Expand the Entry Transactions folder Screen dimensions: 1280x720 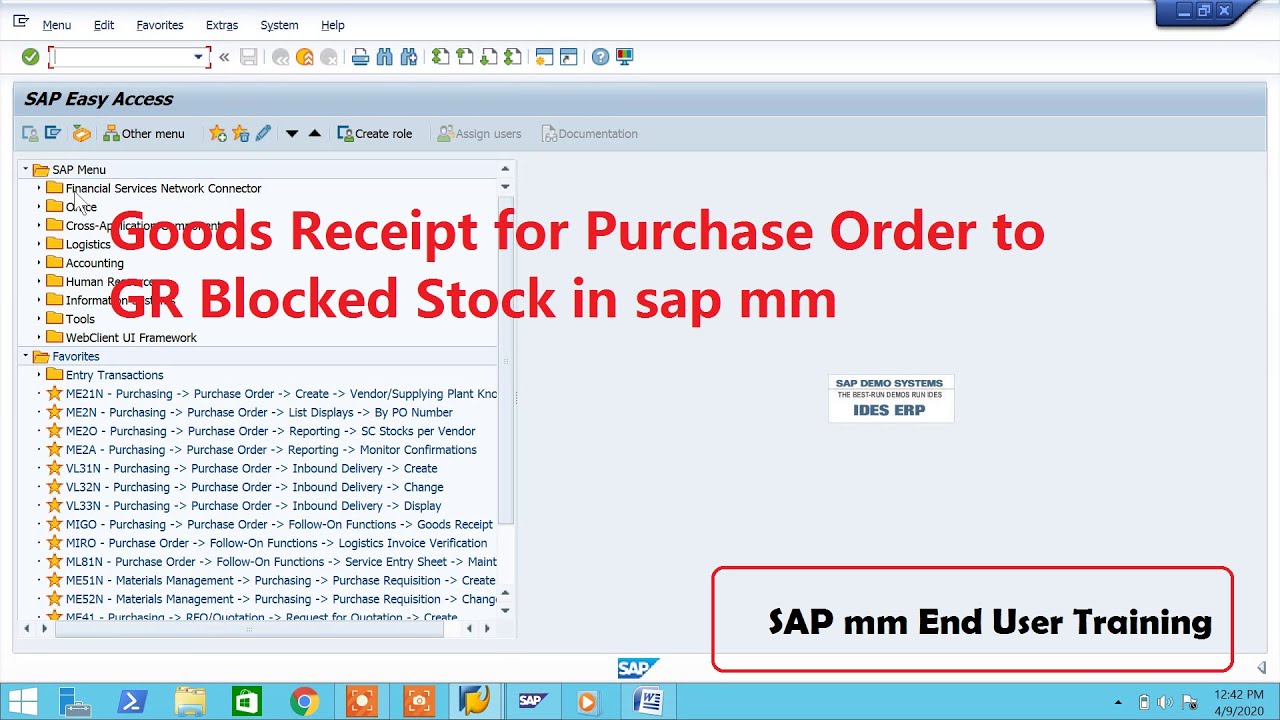(39, 375)
